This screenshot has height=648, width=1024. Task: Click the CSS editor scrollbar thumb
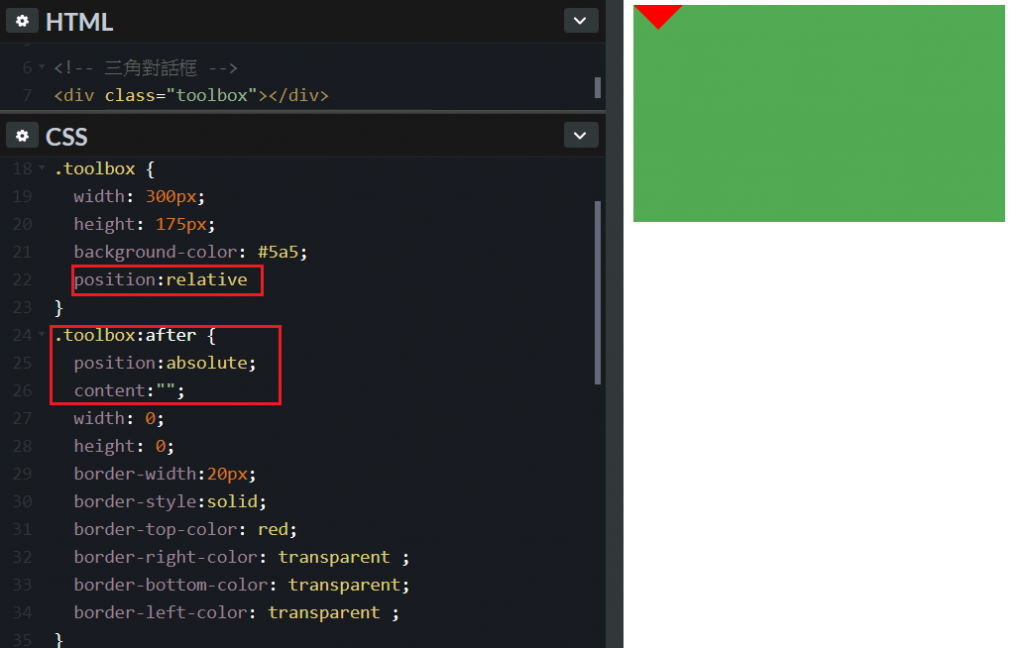pyautogui.click(x=598, y=293)
